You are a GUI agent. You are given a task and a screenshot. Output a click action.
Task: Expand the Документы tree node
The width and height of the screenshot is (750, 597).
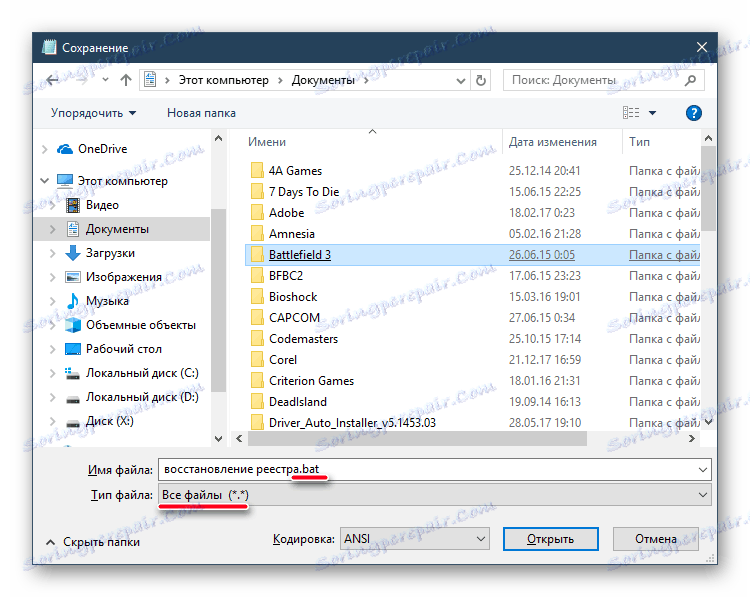pos(53,229)
